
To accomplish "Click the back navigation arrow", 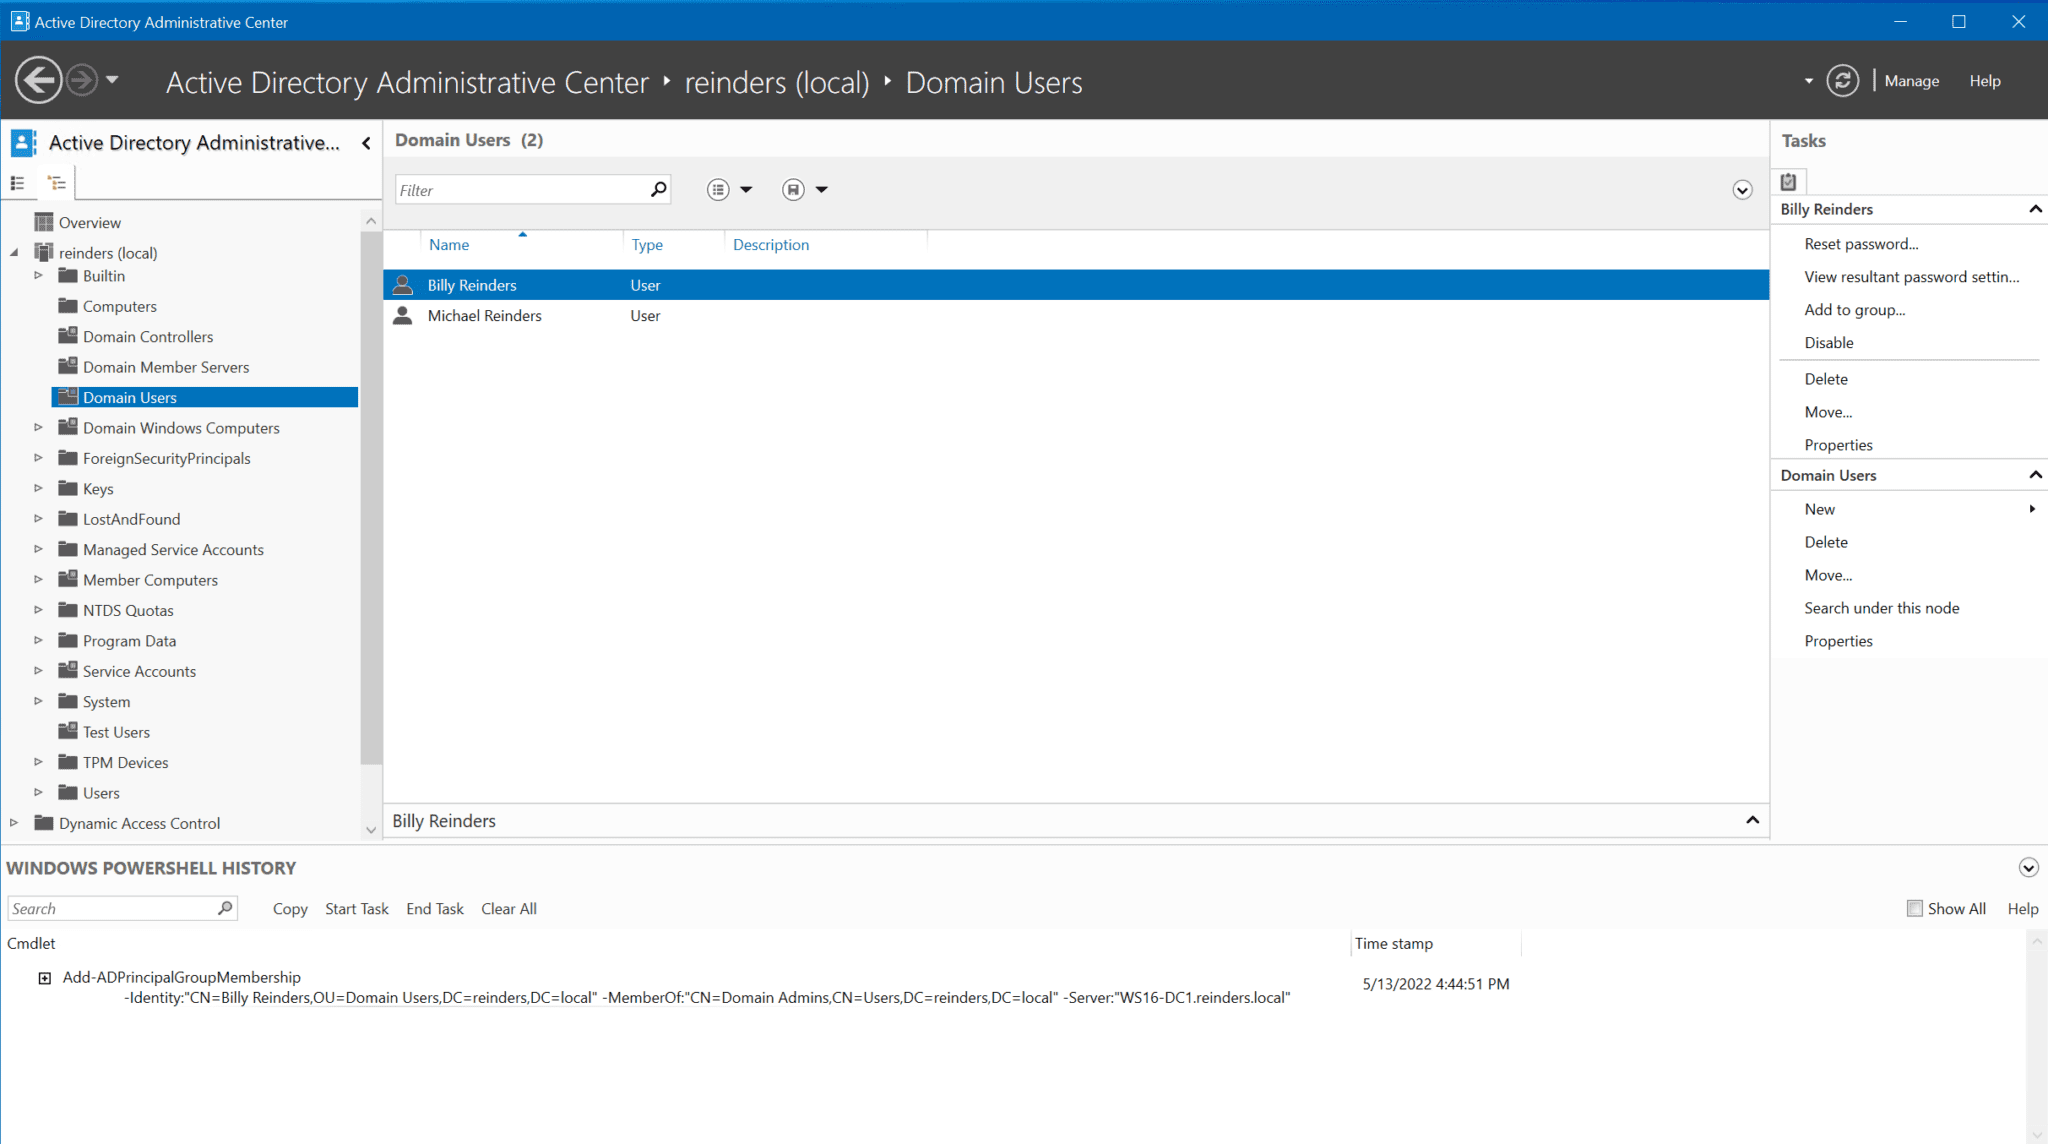I will pyautogui.click(x=40, y=80).
